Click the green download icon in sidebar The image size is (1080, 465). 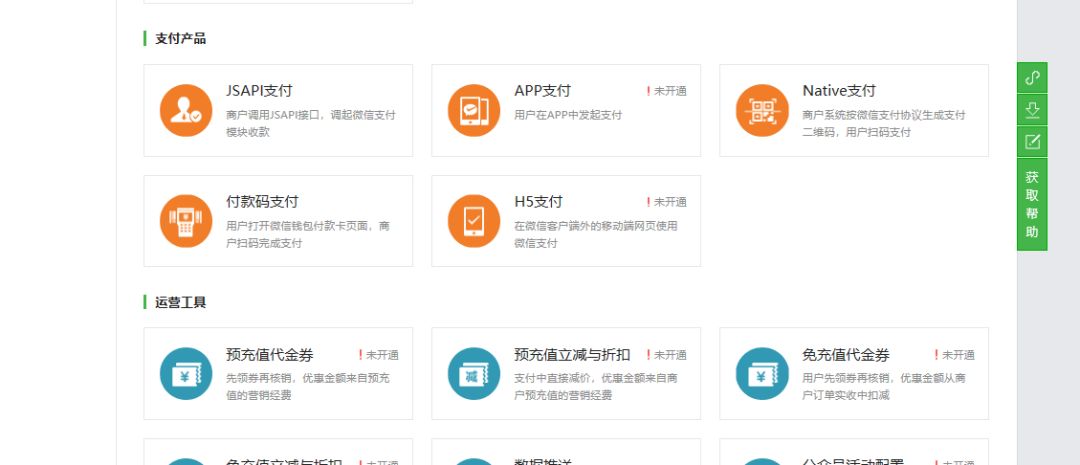(1032, 110)
